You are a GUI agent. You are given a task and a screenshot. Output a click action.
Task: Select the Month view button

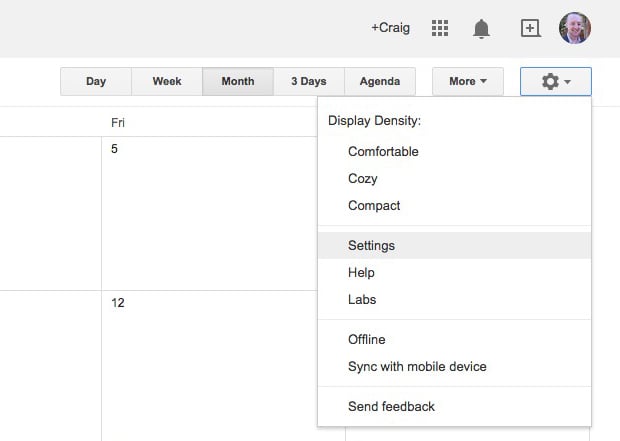[x=238, y=81]
